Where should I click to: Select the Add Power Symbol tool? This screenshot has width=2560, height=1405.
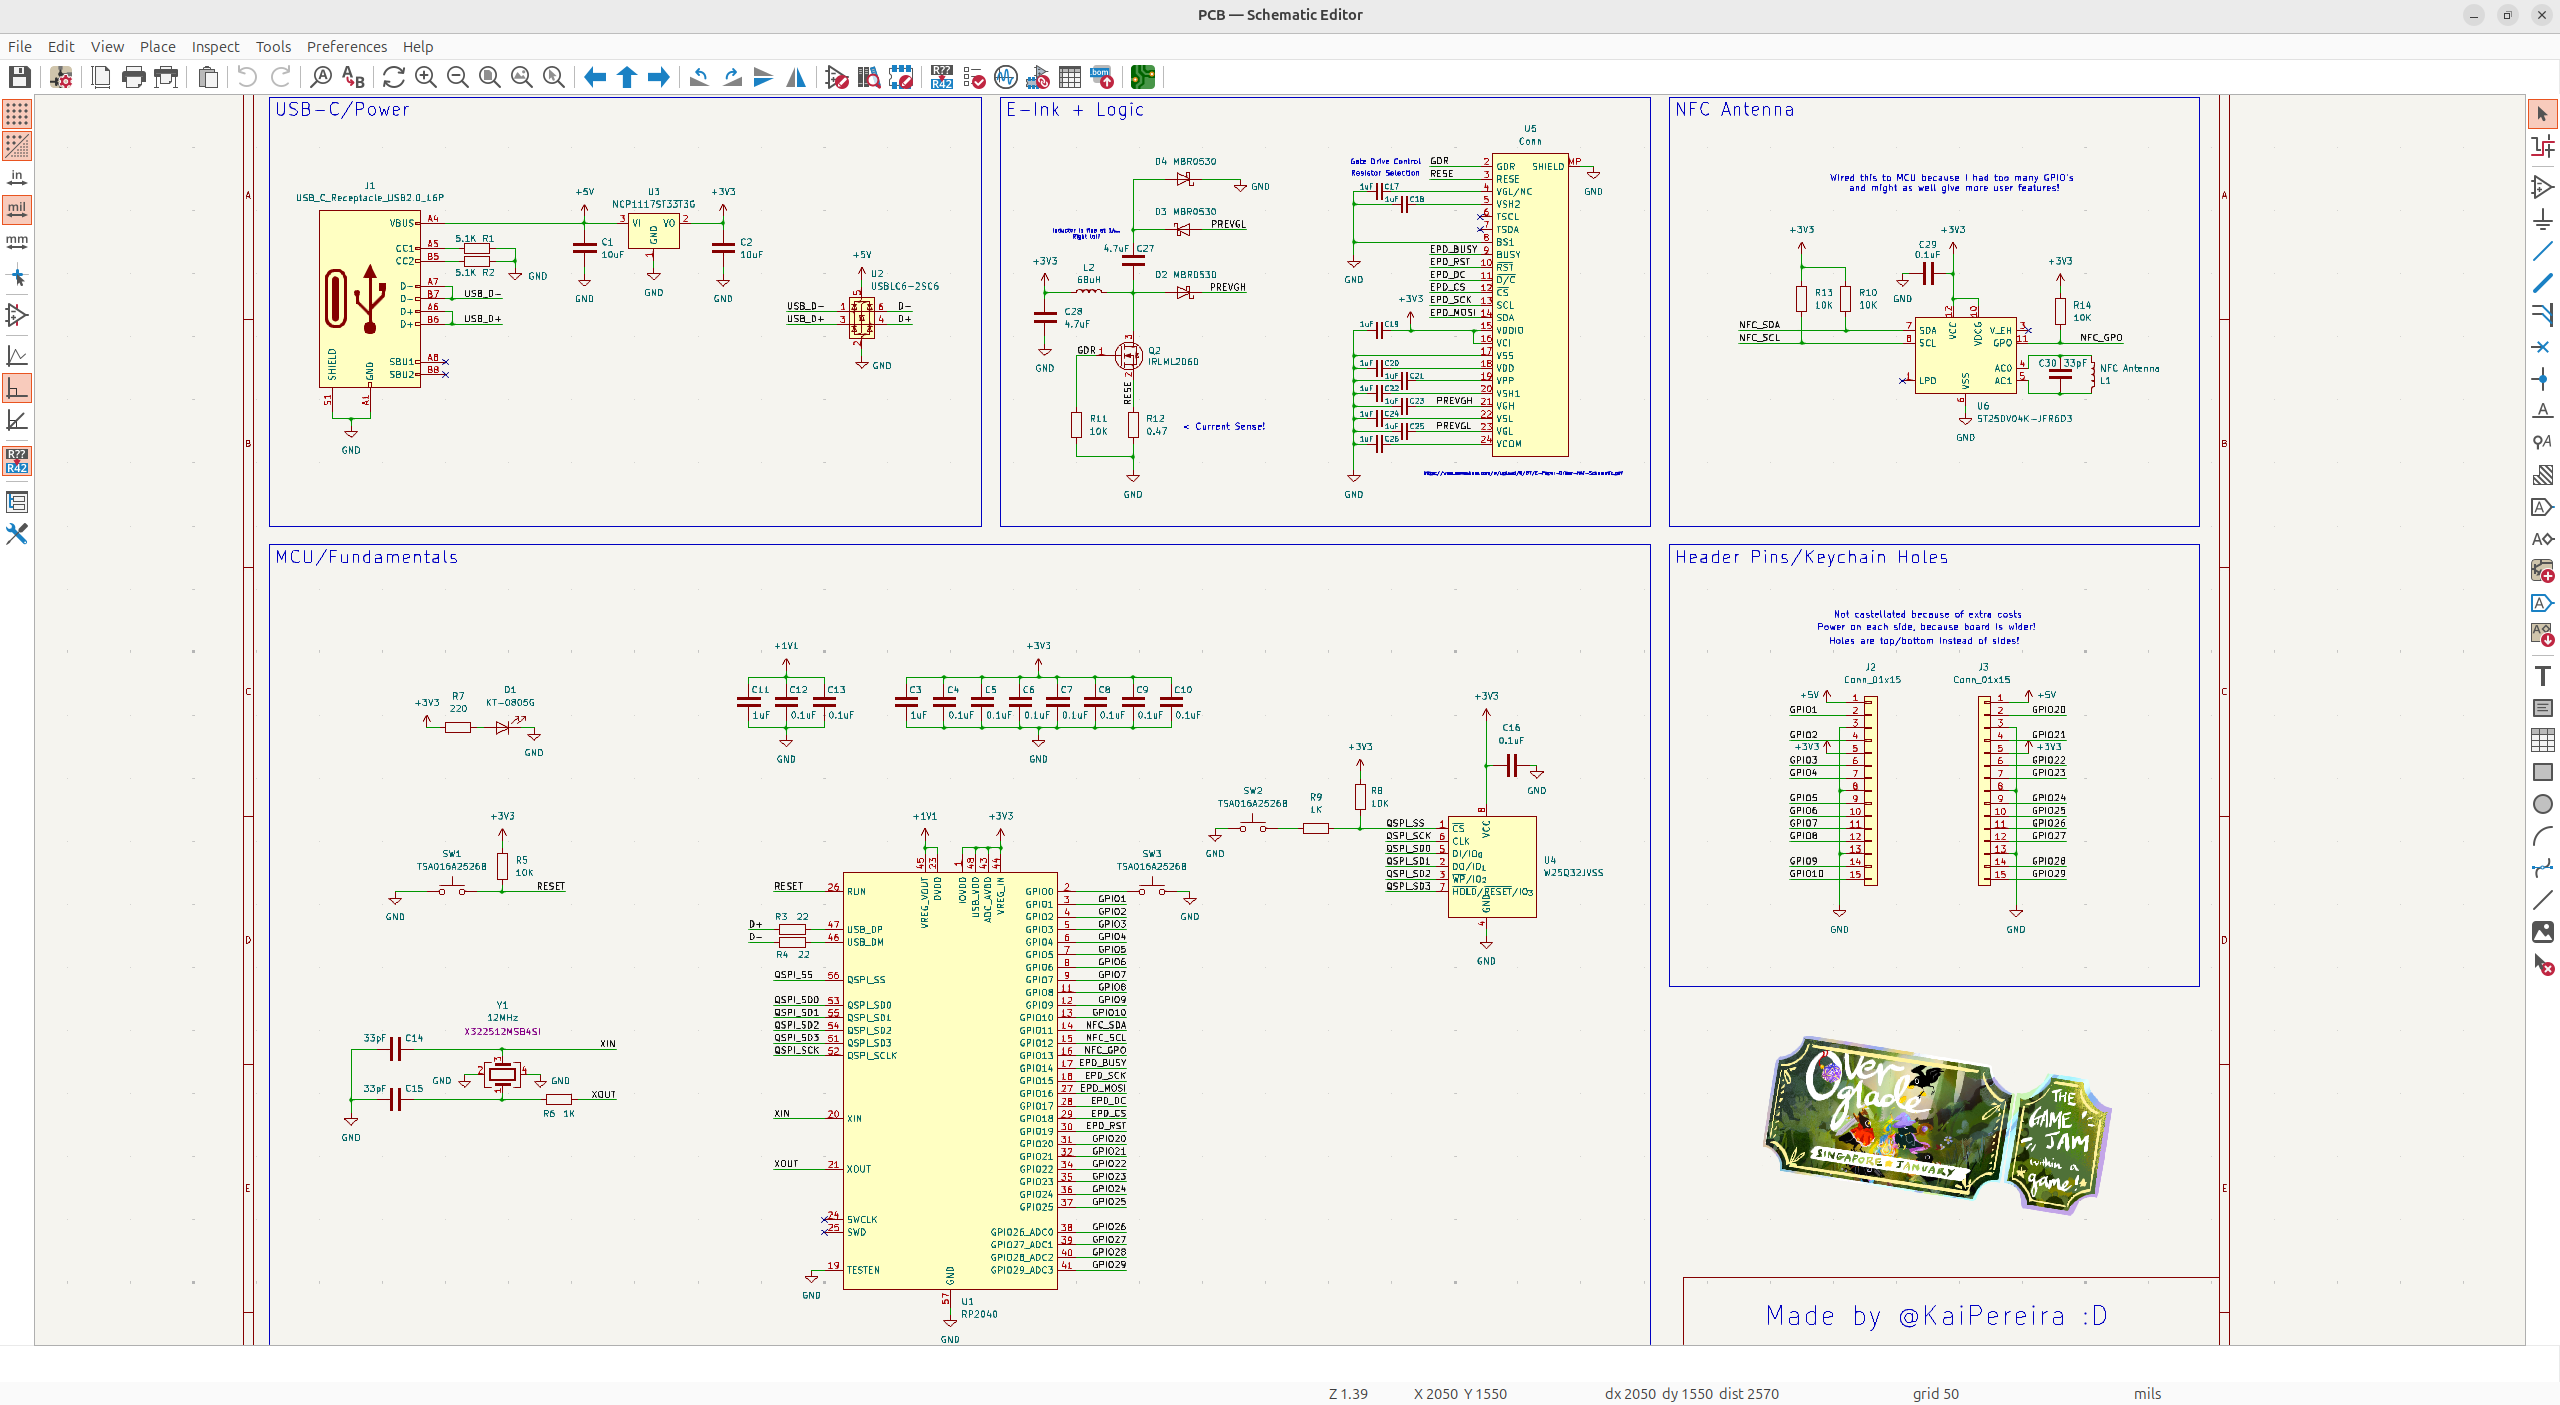2542,219
